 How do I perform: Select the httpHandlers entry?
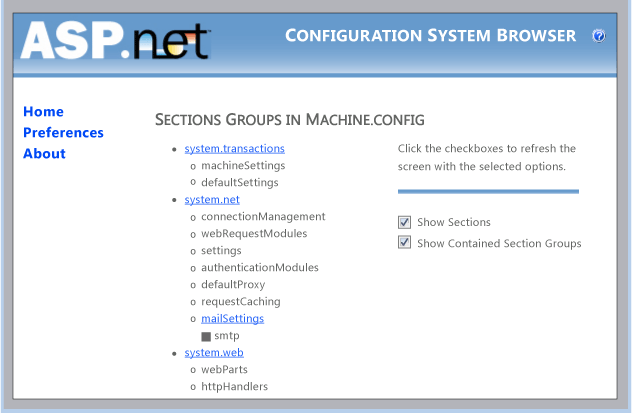pyautogui.click(x=235, y=387)
